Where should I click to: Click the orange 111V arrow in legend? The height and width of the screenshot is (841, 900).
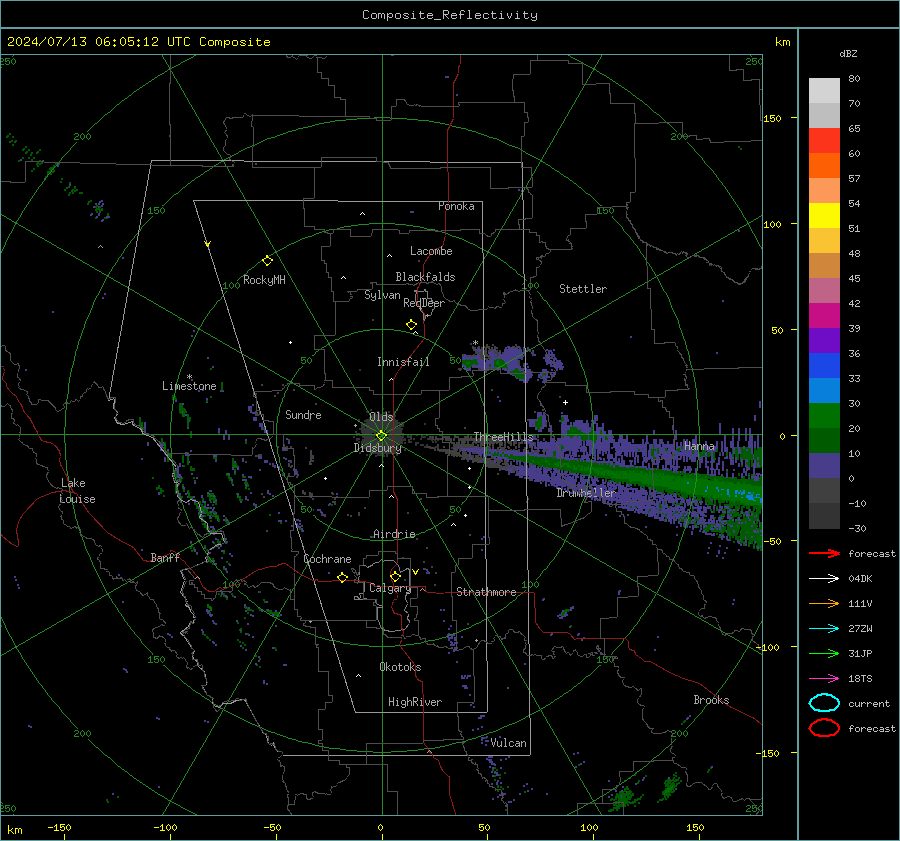824,603
